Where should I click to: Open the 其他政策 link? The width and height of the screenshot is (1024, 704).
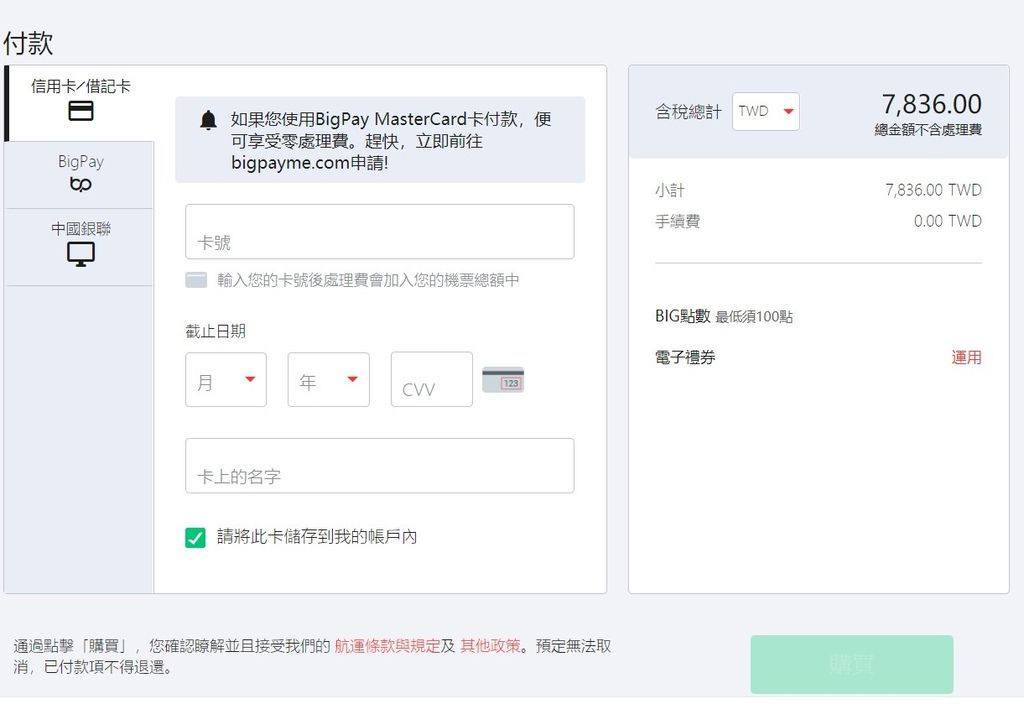(x=490, y=646)
